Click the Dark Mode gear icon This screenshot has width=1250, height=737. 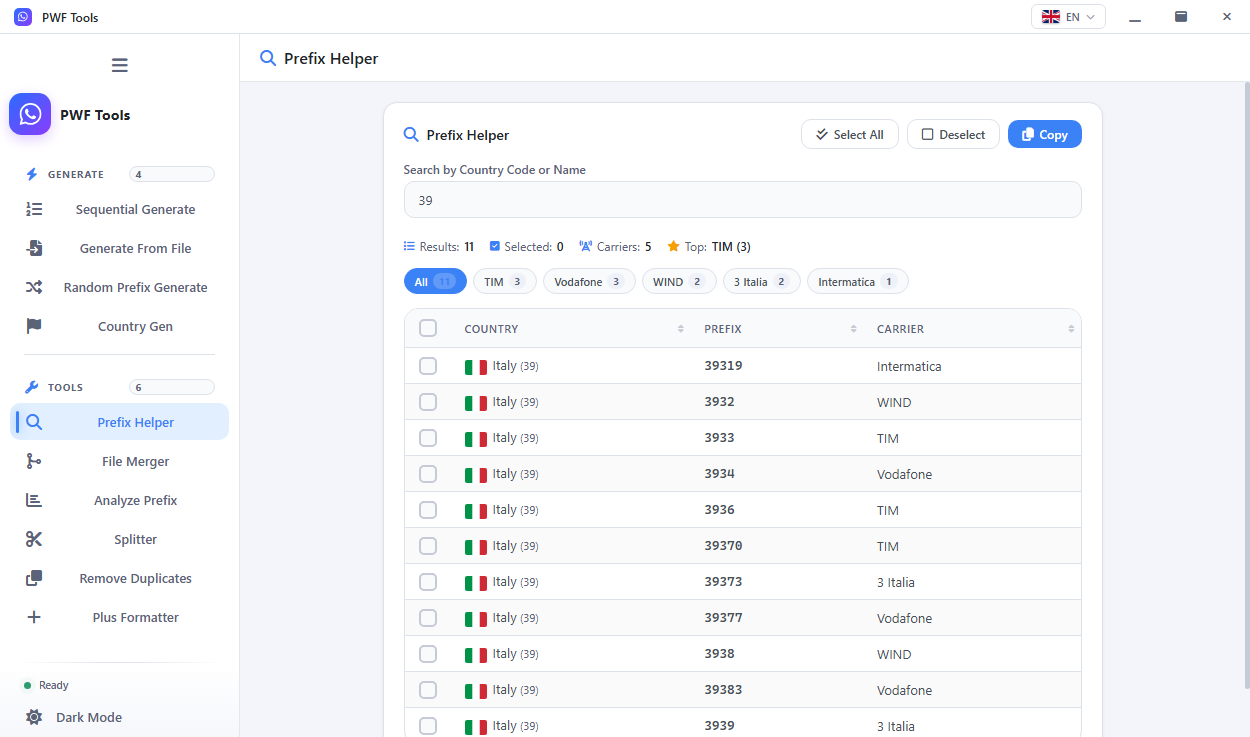[x=34, y=717]
